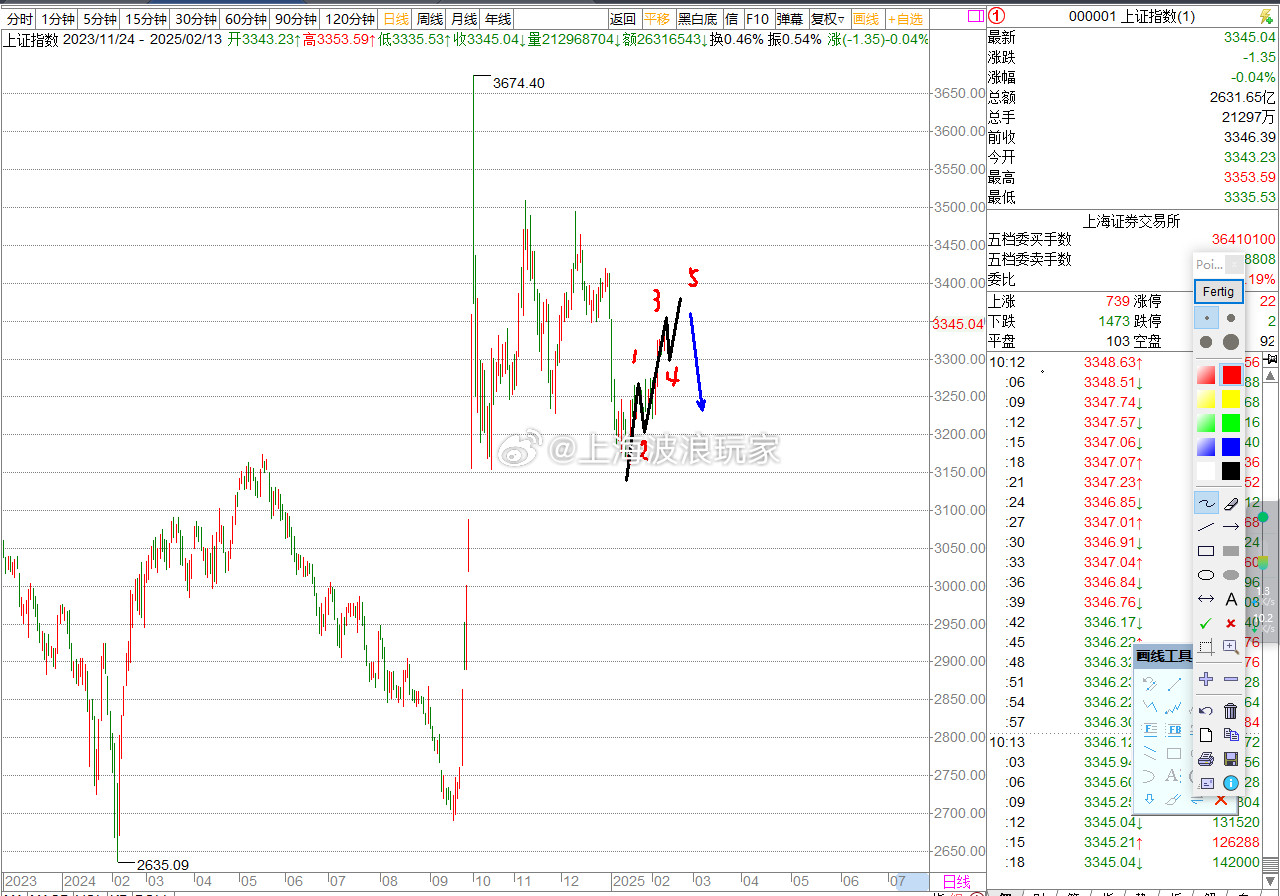Open the blue info icon
The height and width of the screenshot is (896, 1280).
pos(1231,783)
